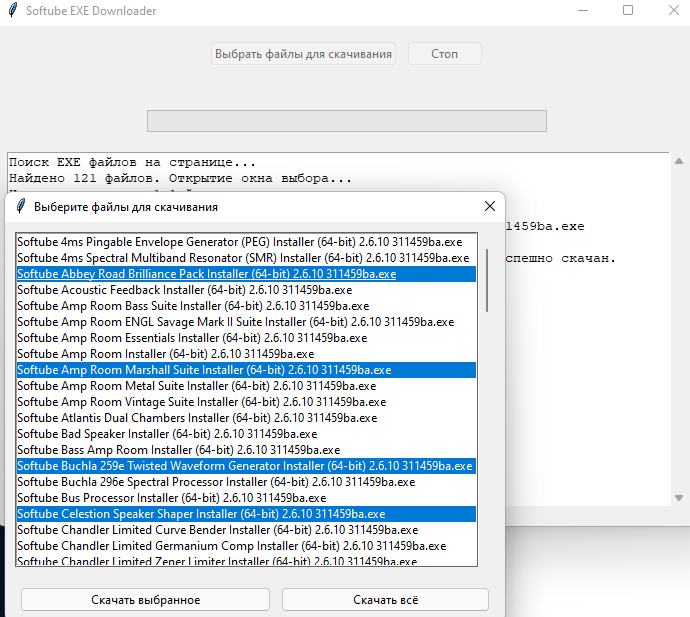690x617 pixels.
Task: Select 'Softube 4ms Spectral Multiband Resonator (SMR)' entry
Action: tap(246, 258)
